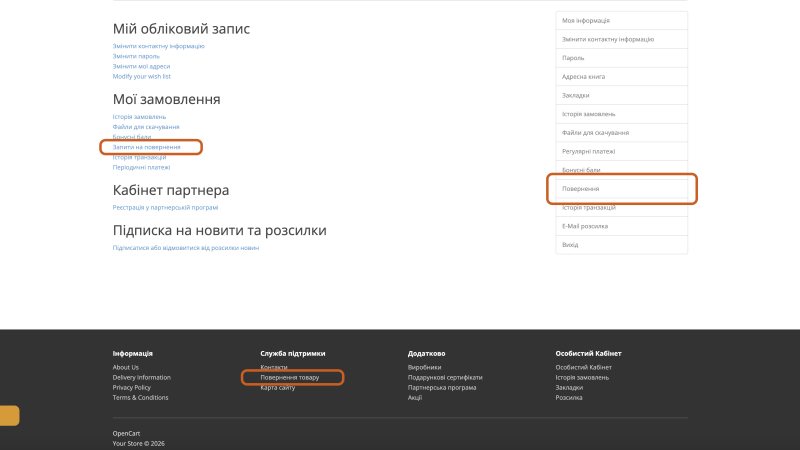Choose Файли для скачування in the sidebar menu

click(621, 133)
